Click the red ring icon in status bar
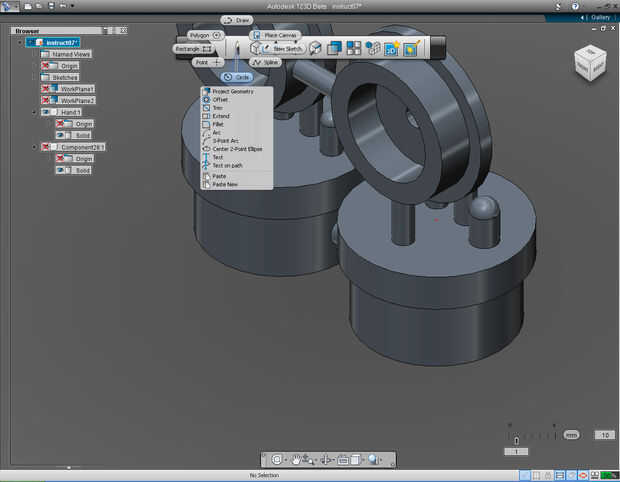 click(x=583, y=475)
